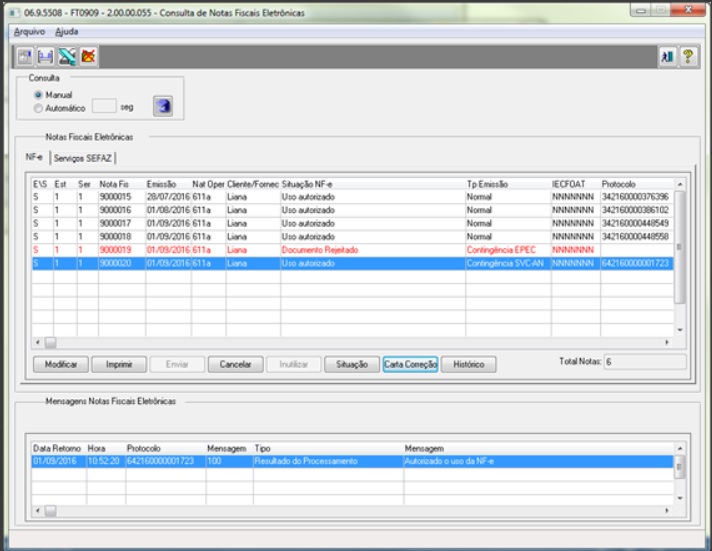Open the Arquivo menu
This screenshot has width=712, height=551.
click(30, 32)
